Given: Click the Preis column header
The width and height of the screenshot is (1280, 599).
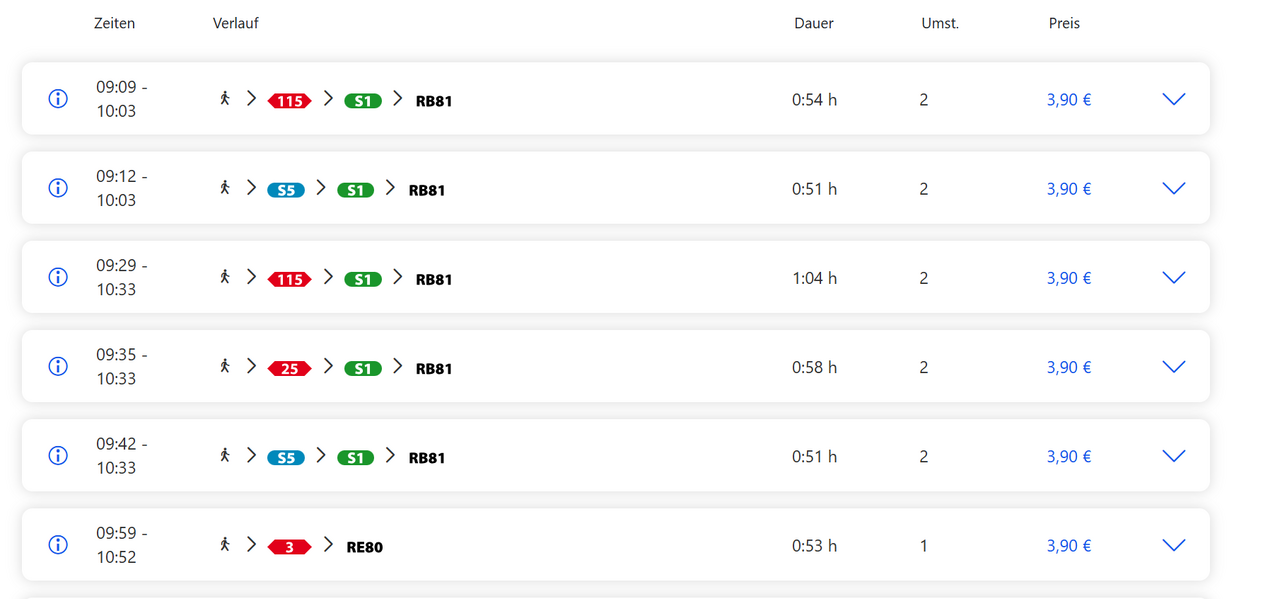Looking at the screenshot, I should coord(1064,23).
